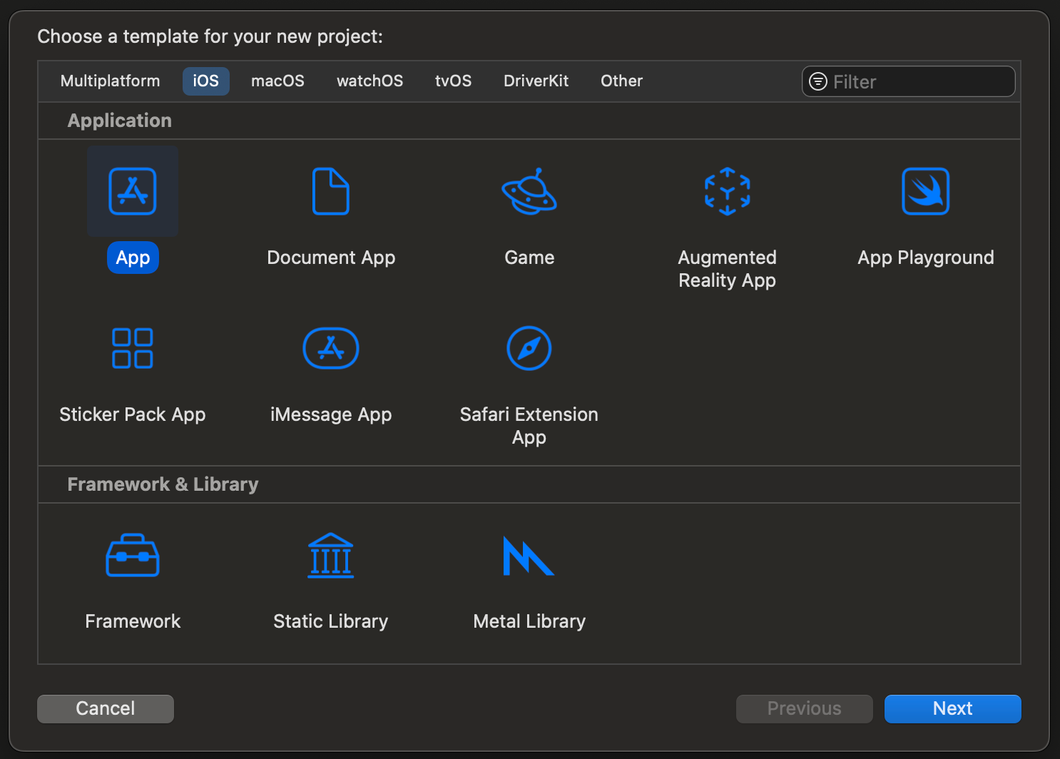Select the Safari Extension App template

pyautogui.click(x=529, y=348)
